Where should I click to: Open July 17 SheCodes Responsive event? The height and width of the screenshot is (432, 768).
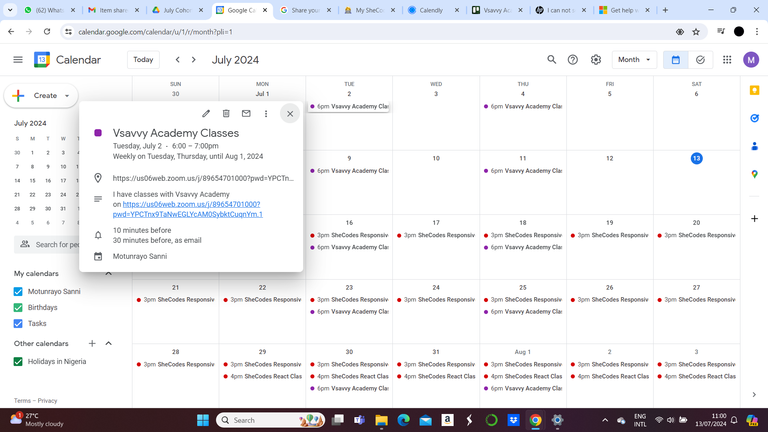click(x=436, y=235)
